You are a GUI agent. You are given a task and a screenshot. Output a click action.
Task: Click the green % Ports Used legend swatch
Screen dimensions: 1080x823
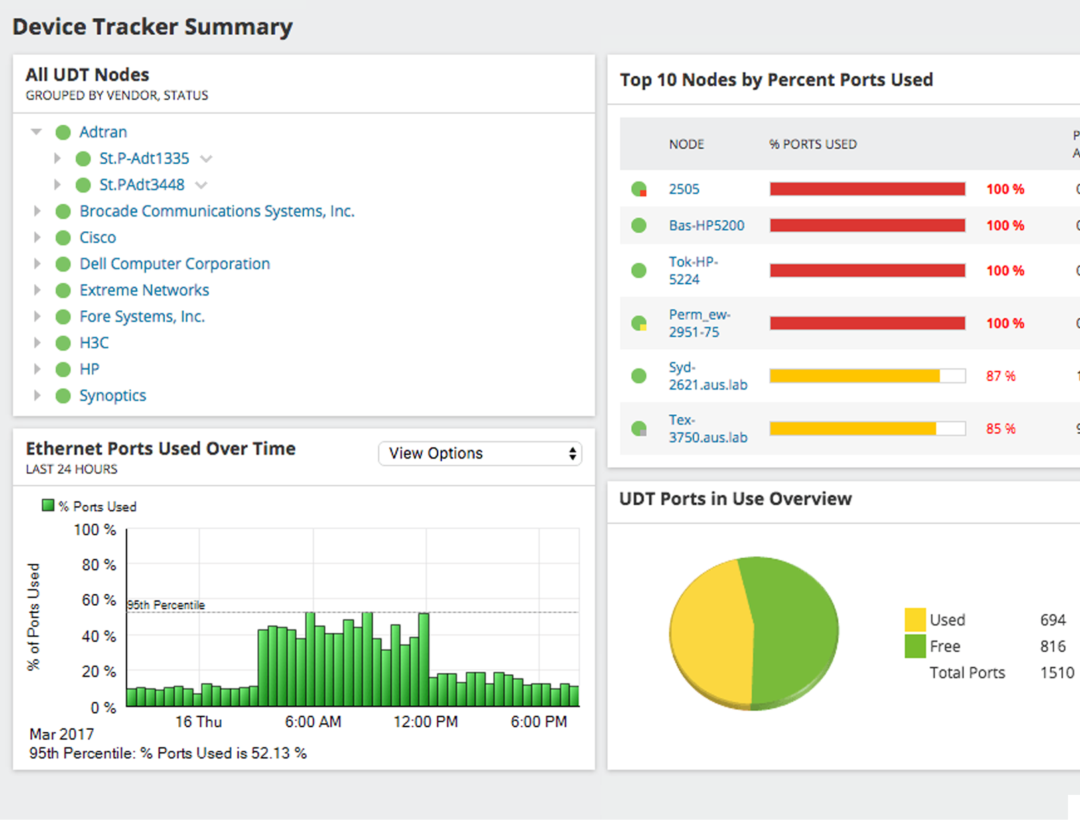48,506
